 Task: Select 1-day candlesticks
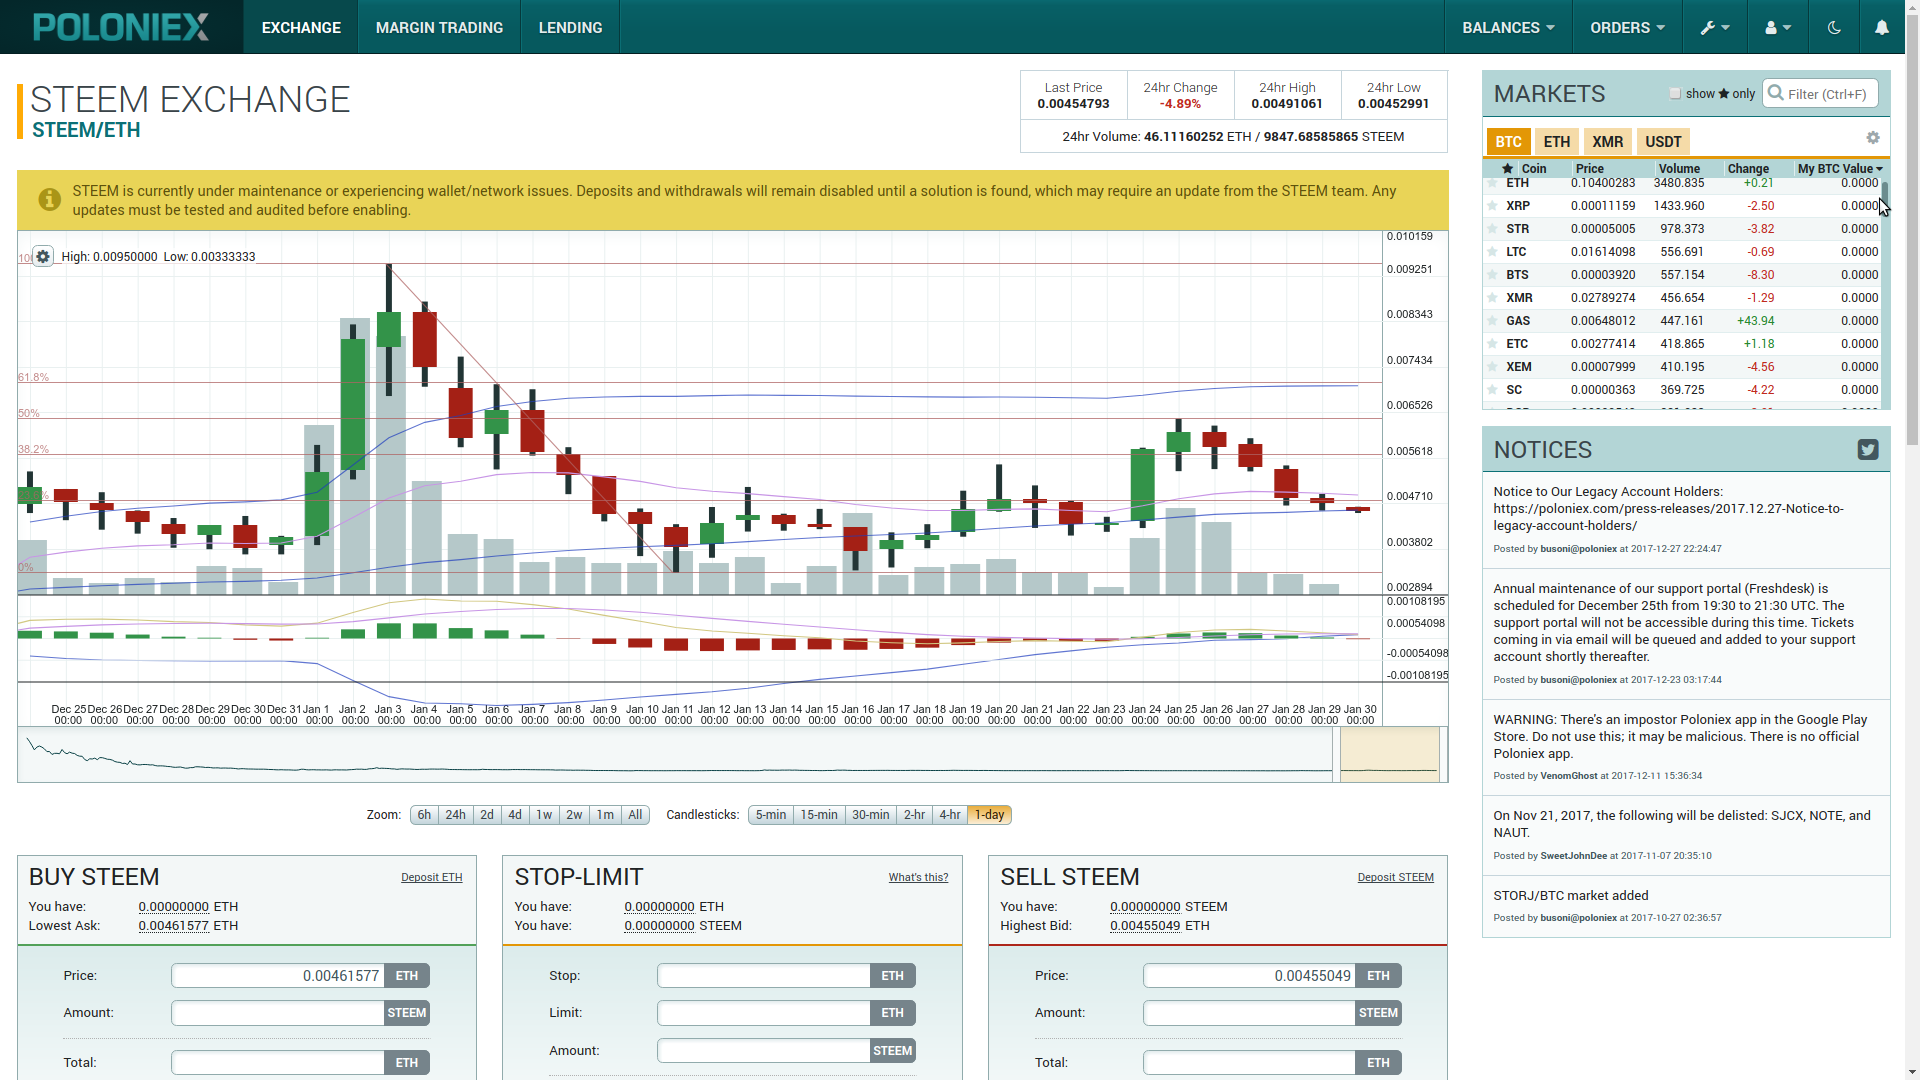point(990,815)
